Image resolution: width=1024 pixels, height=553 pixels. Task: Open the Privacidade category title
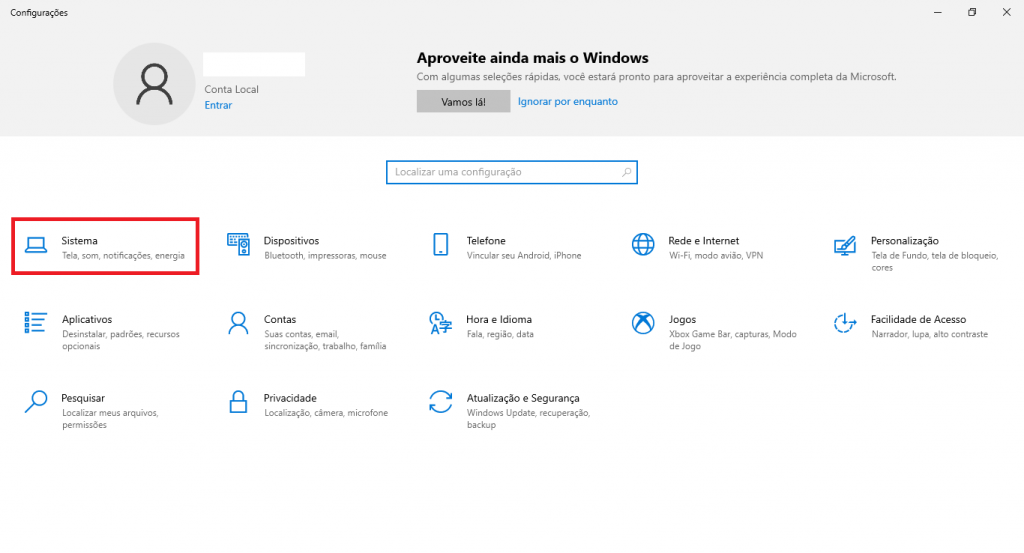290,398
